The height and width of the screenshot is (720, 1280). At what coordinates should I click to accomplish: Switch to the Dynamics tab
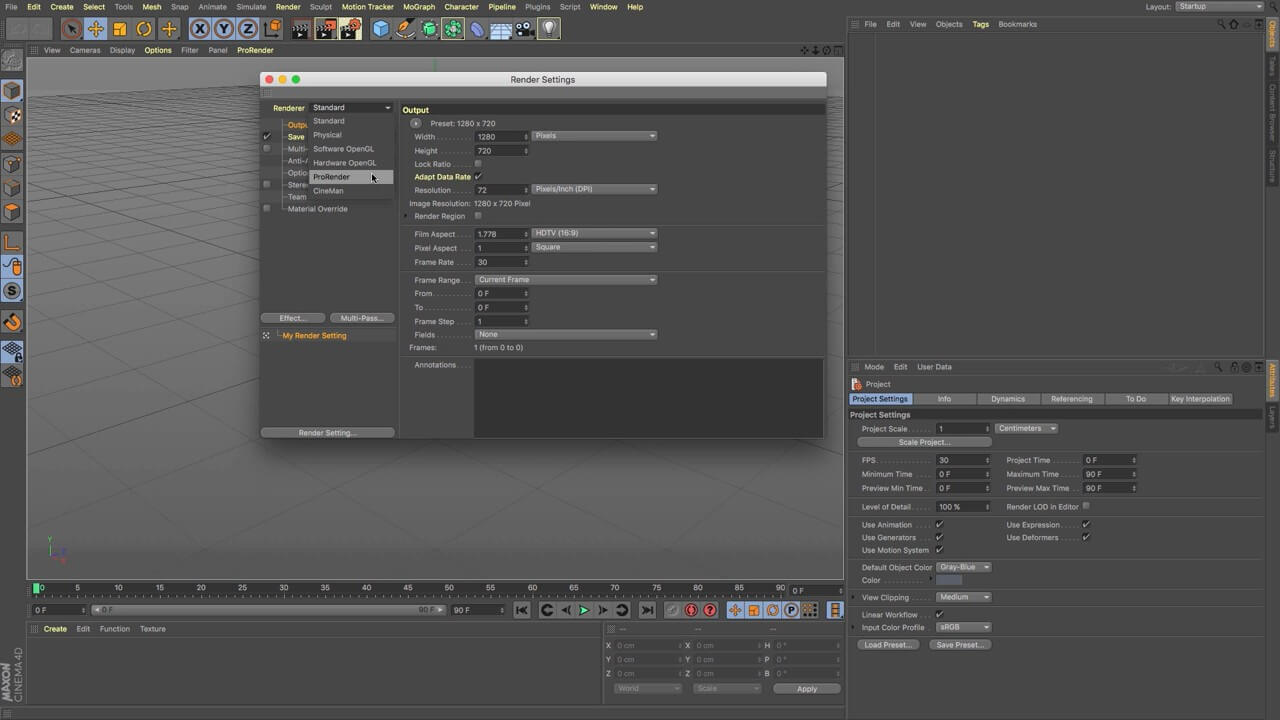(x=1007, y=399)
